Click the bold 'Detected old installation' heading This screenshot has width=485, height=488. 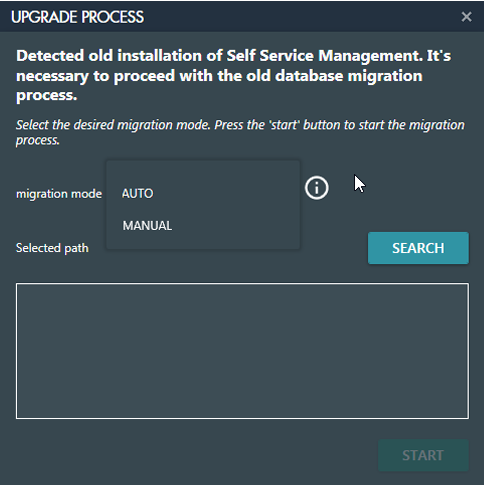tap(233, 75)
